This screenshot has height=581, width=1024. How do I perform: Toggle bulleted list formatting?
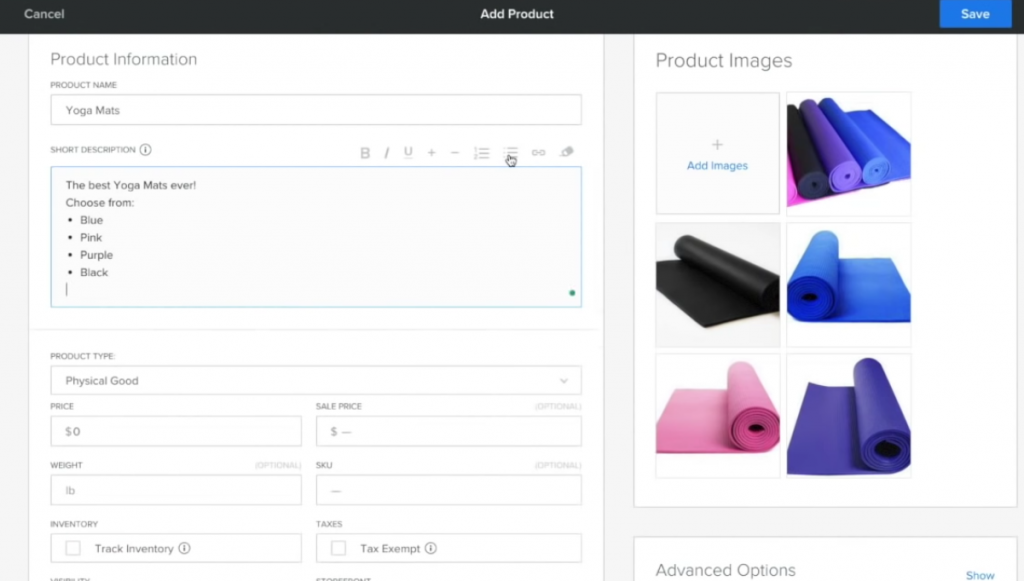coord(511,153)
